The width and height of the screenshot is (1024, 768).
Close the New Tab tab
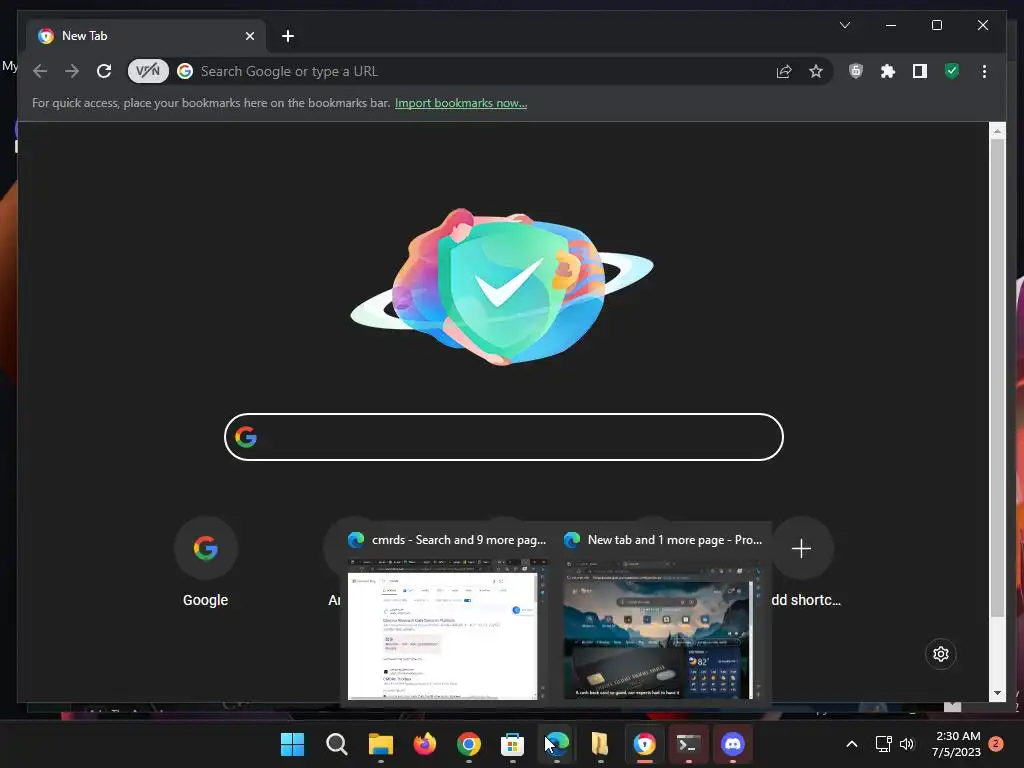(x=249, y=36)
